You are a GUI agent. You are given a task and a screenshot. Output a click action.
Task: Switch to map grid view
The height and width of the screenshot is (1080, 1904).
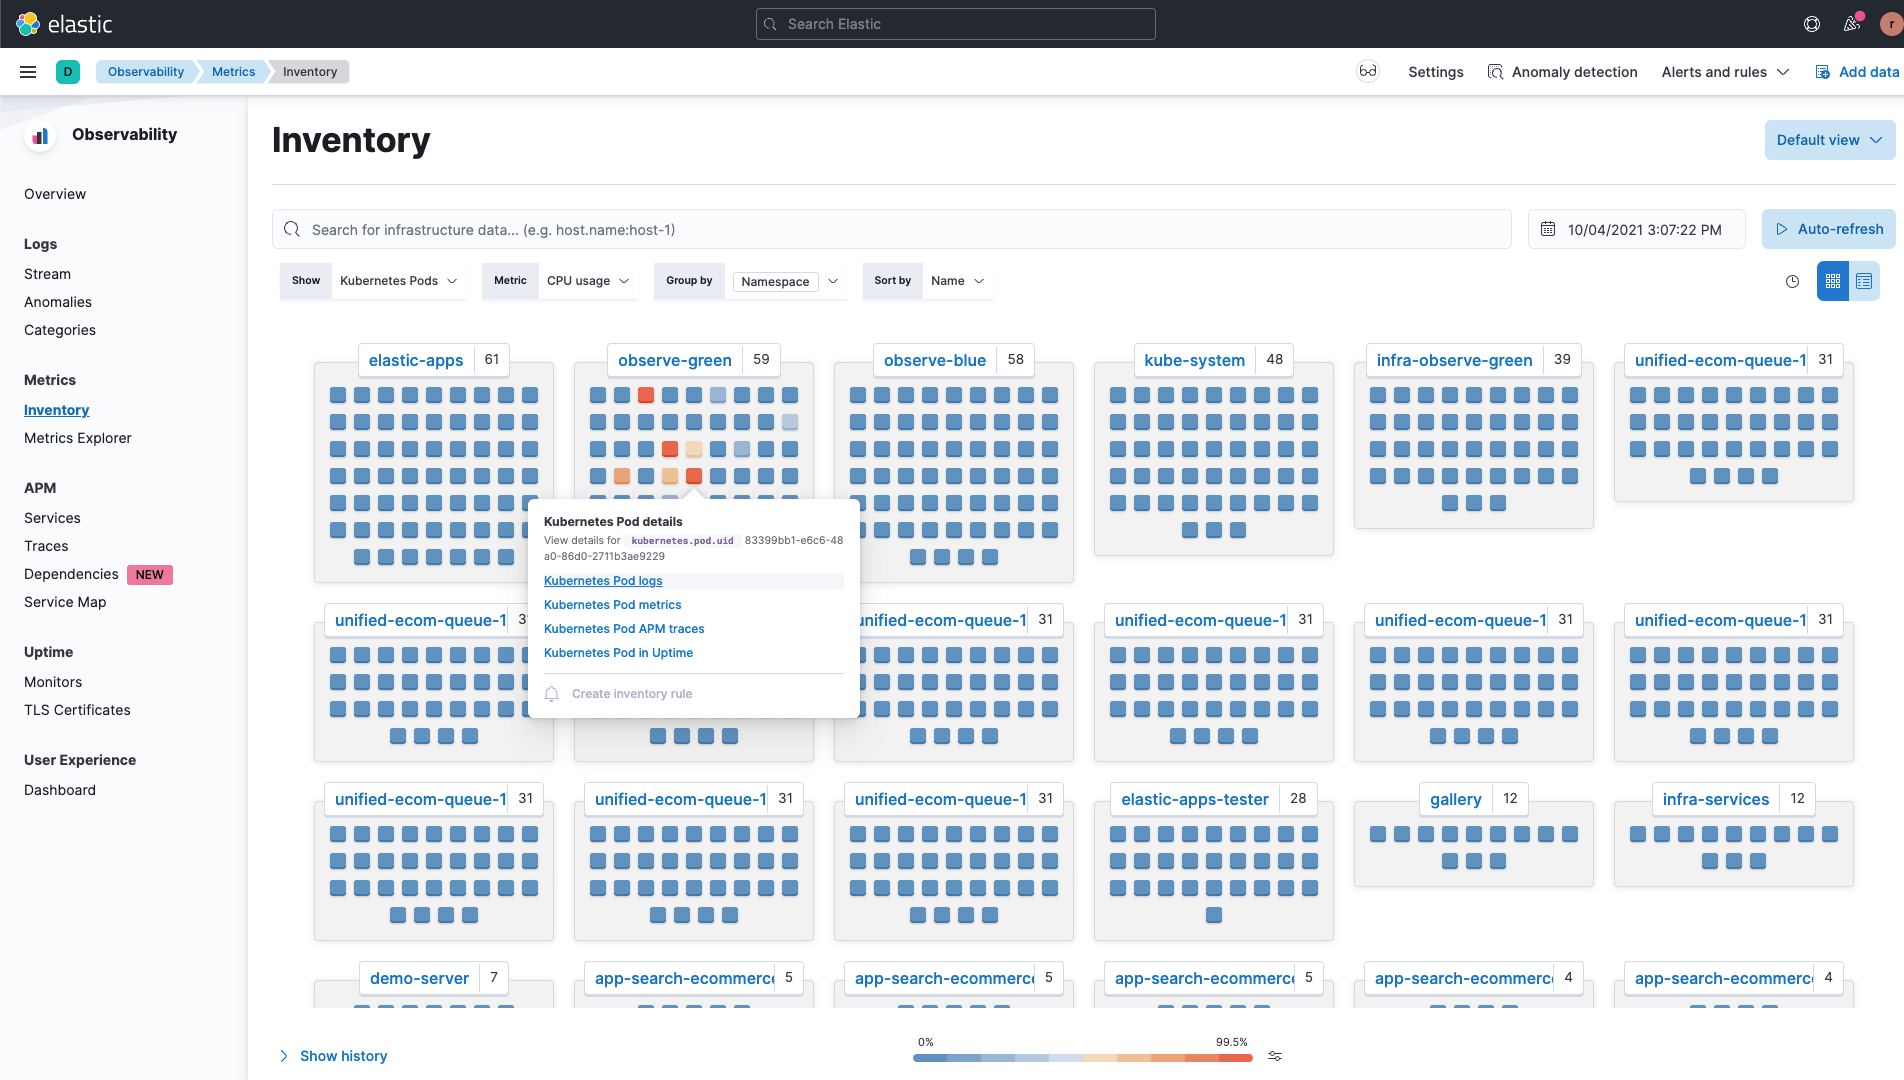pyautogui.click(x=1832, y=282)
